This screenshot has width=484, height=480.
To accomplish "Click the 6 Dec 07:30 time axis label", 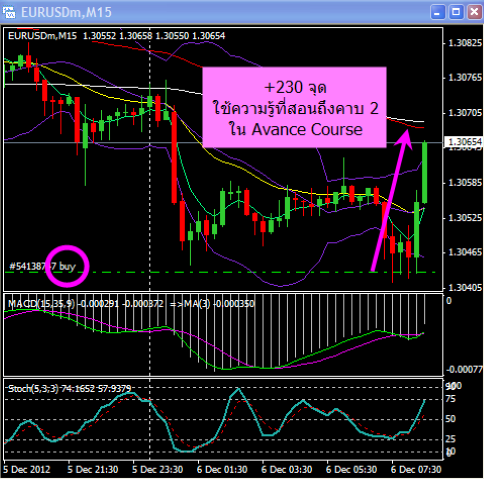I will tap(416, 469).
